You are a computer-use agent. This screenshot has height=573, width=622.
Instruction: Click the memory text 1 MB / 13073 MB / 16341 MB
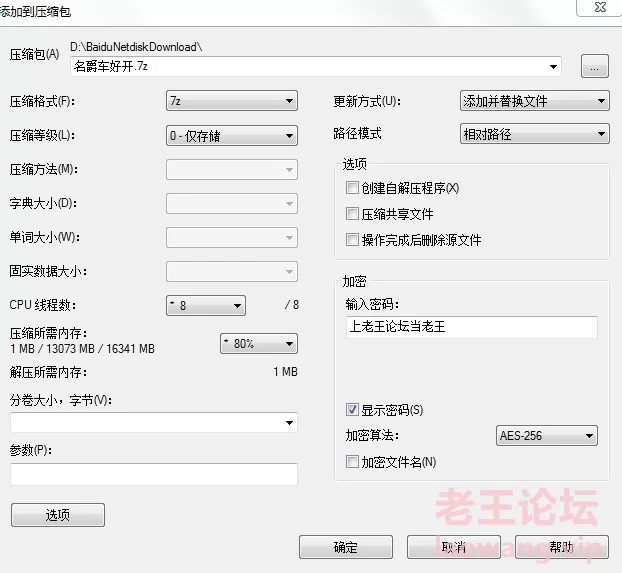[x=83, y=349]
